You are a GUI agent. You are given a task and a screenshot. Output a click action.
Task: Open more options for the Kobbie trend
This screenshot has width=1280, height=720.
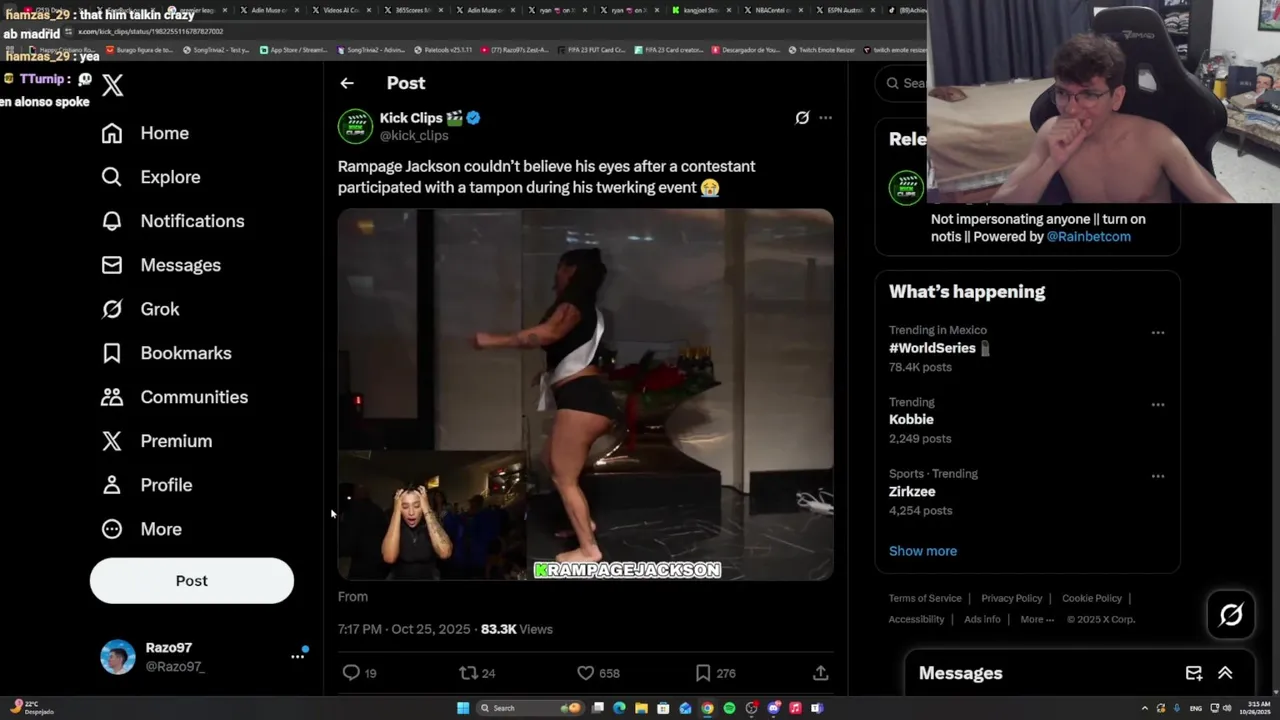pyautogui.click(x=1158, y=405)
